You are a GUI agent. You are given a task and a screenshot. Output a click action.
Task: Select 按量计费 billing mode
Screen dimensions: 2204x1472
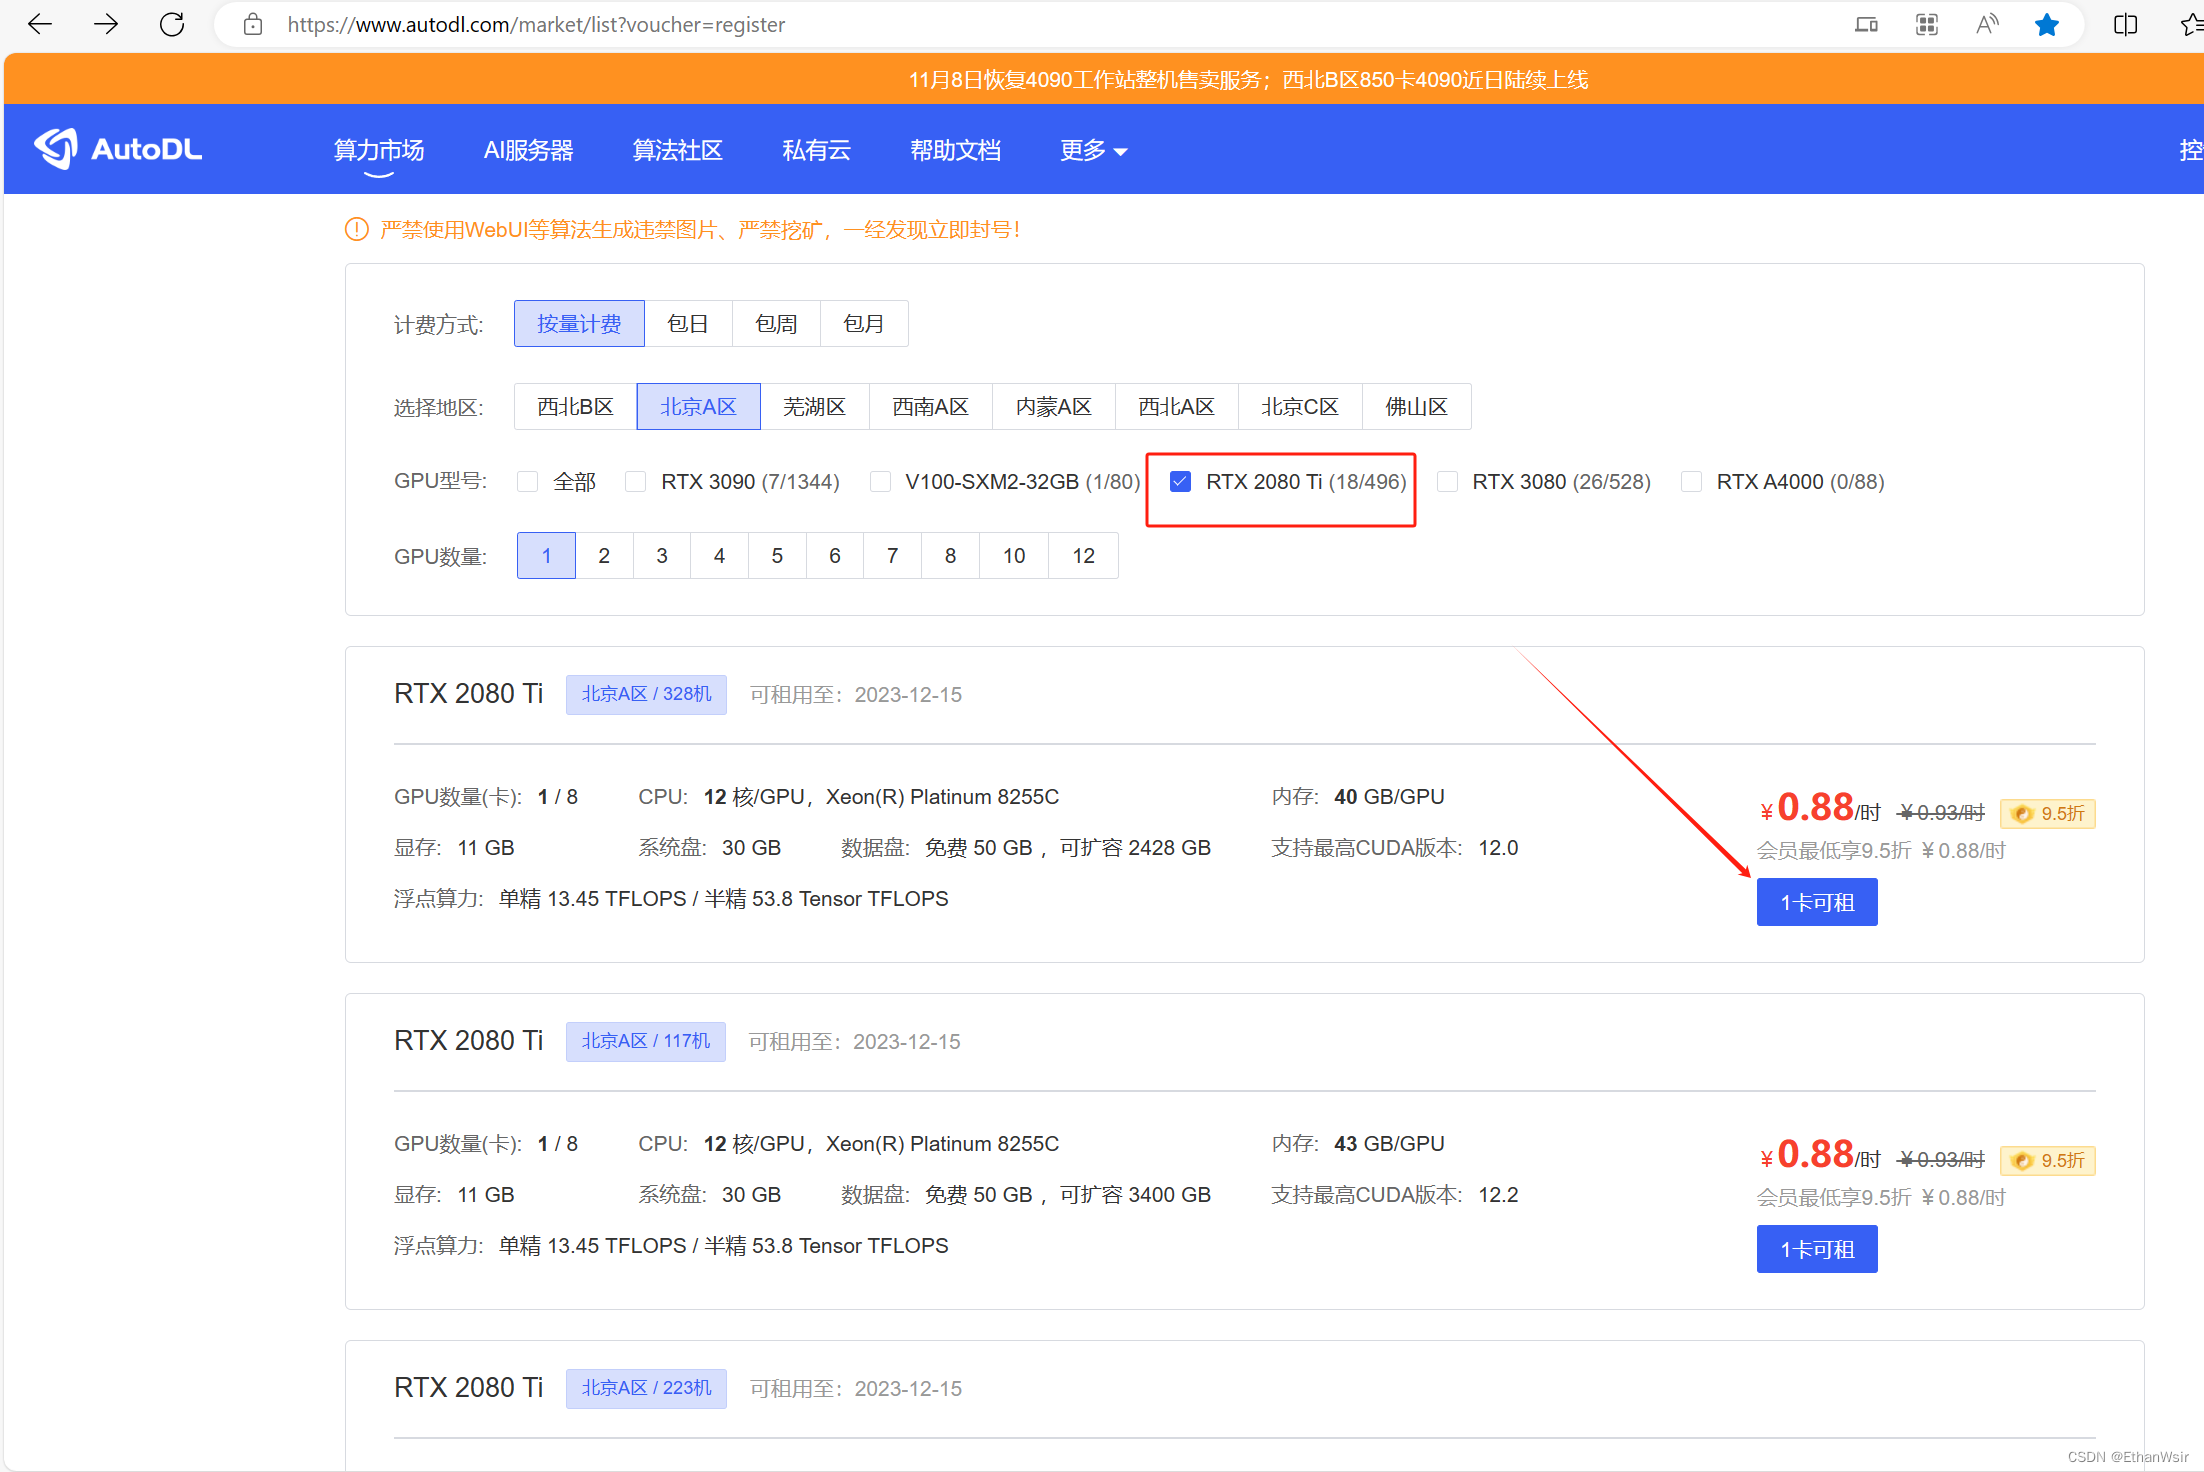(x=579, y=324)
